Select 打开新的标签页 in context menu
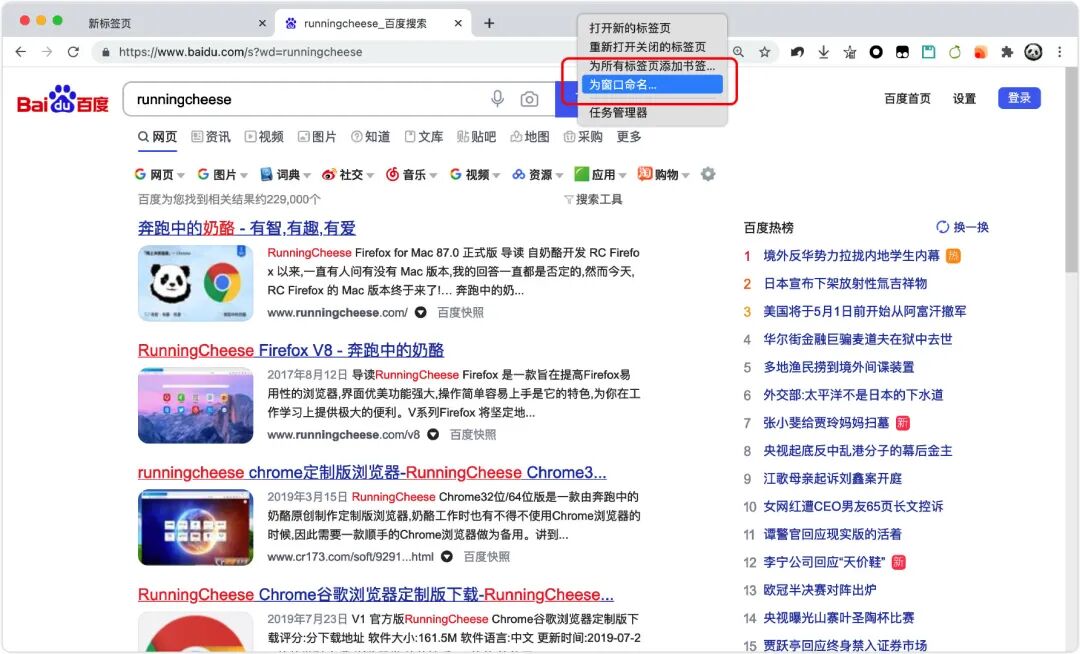The image size is (1080, 654). (x=630, y=28)
